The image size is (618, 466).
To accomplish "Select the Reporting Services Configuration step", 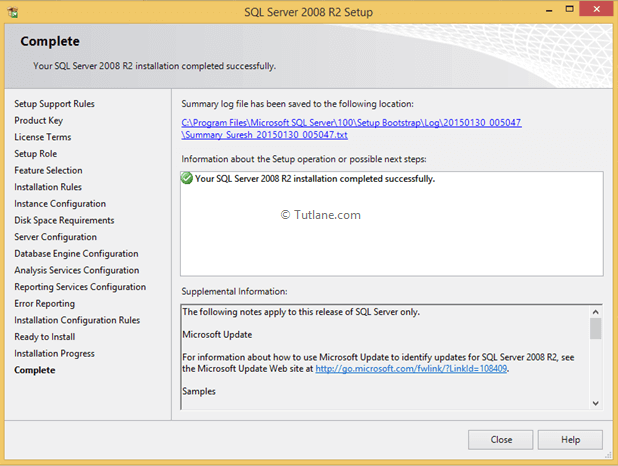I will click(80, 287).
